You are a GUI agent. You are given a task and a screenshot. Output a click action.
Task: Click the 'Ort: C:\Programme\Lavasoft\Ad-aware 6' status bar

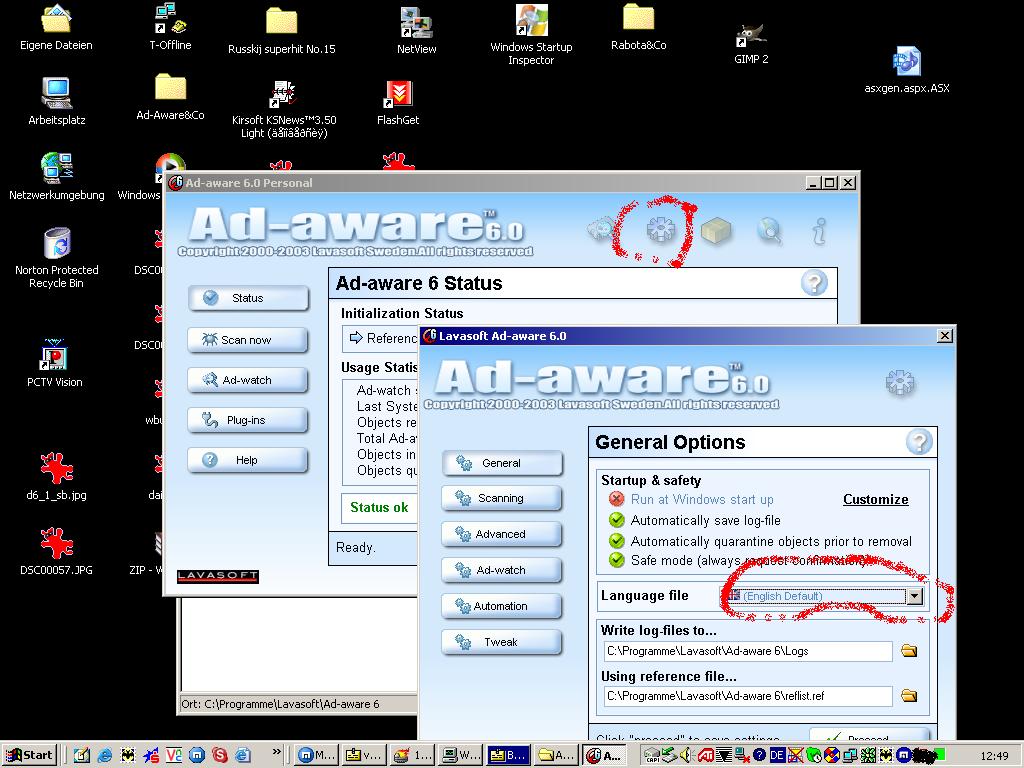(280, 704)
